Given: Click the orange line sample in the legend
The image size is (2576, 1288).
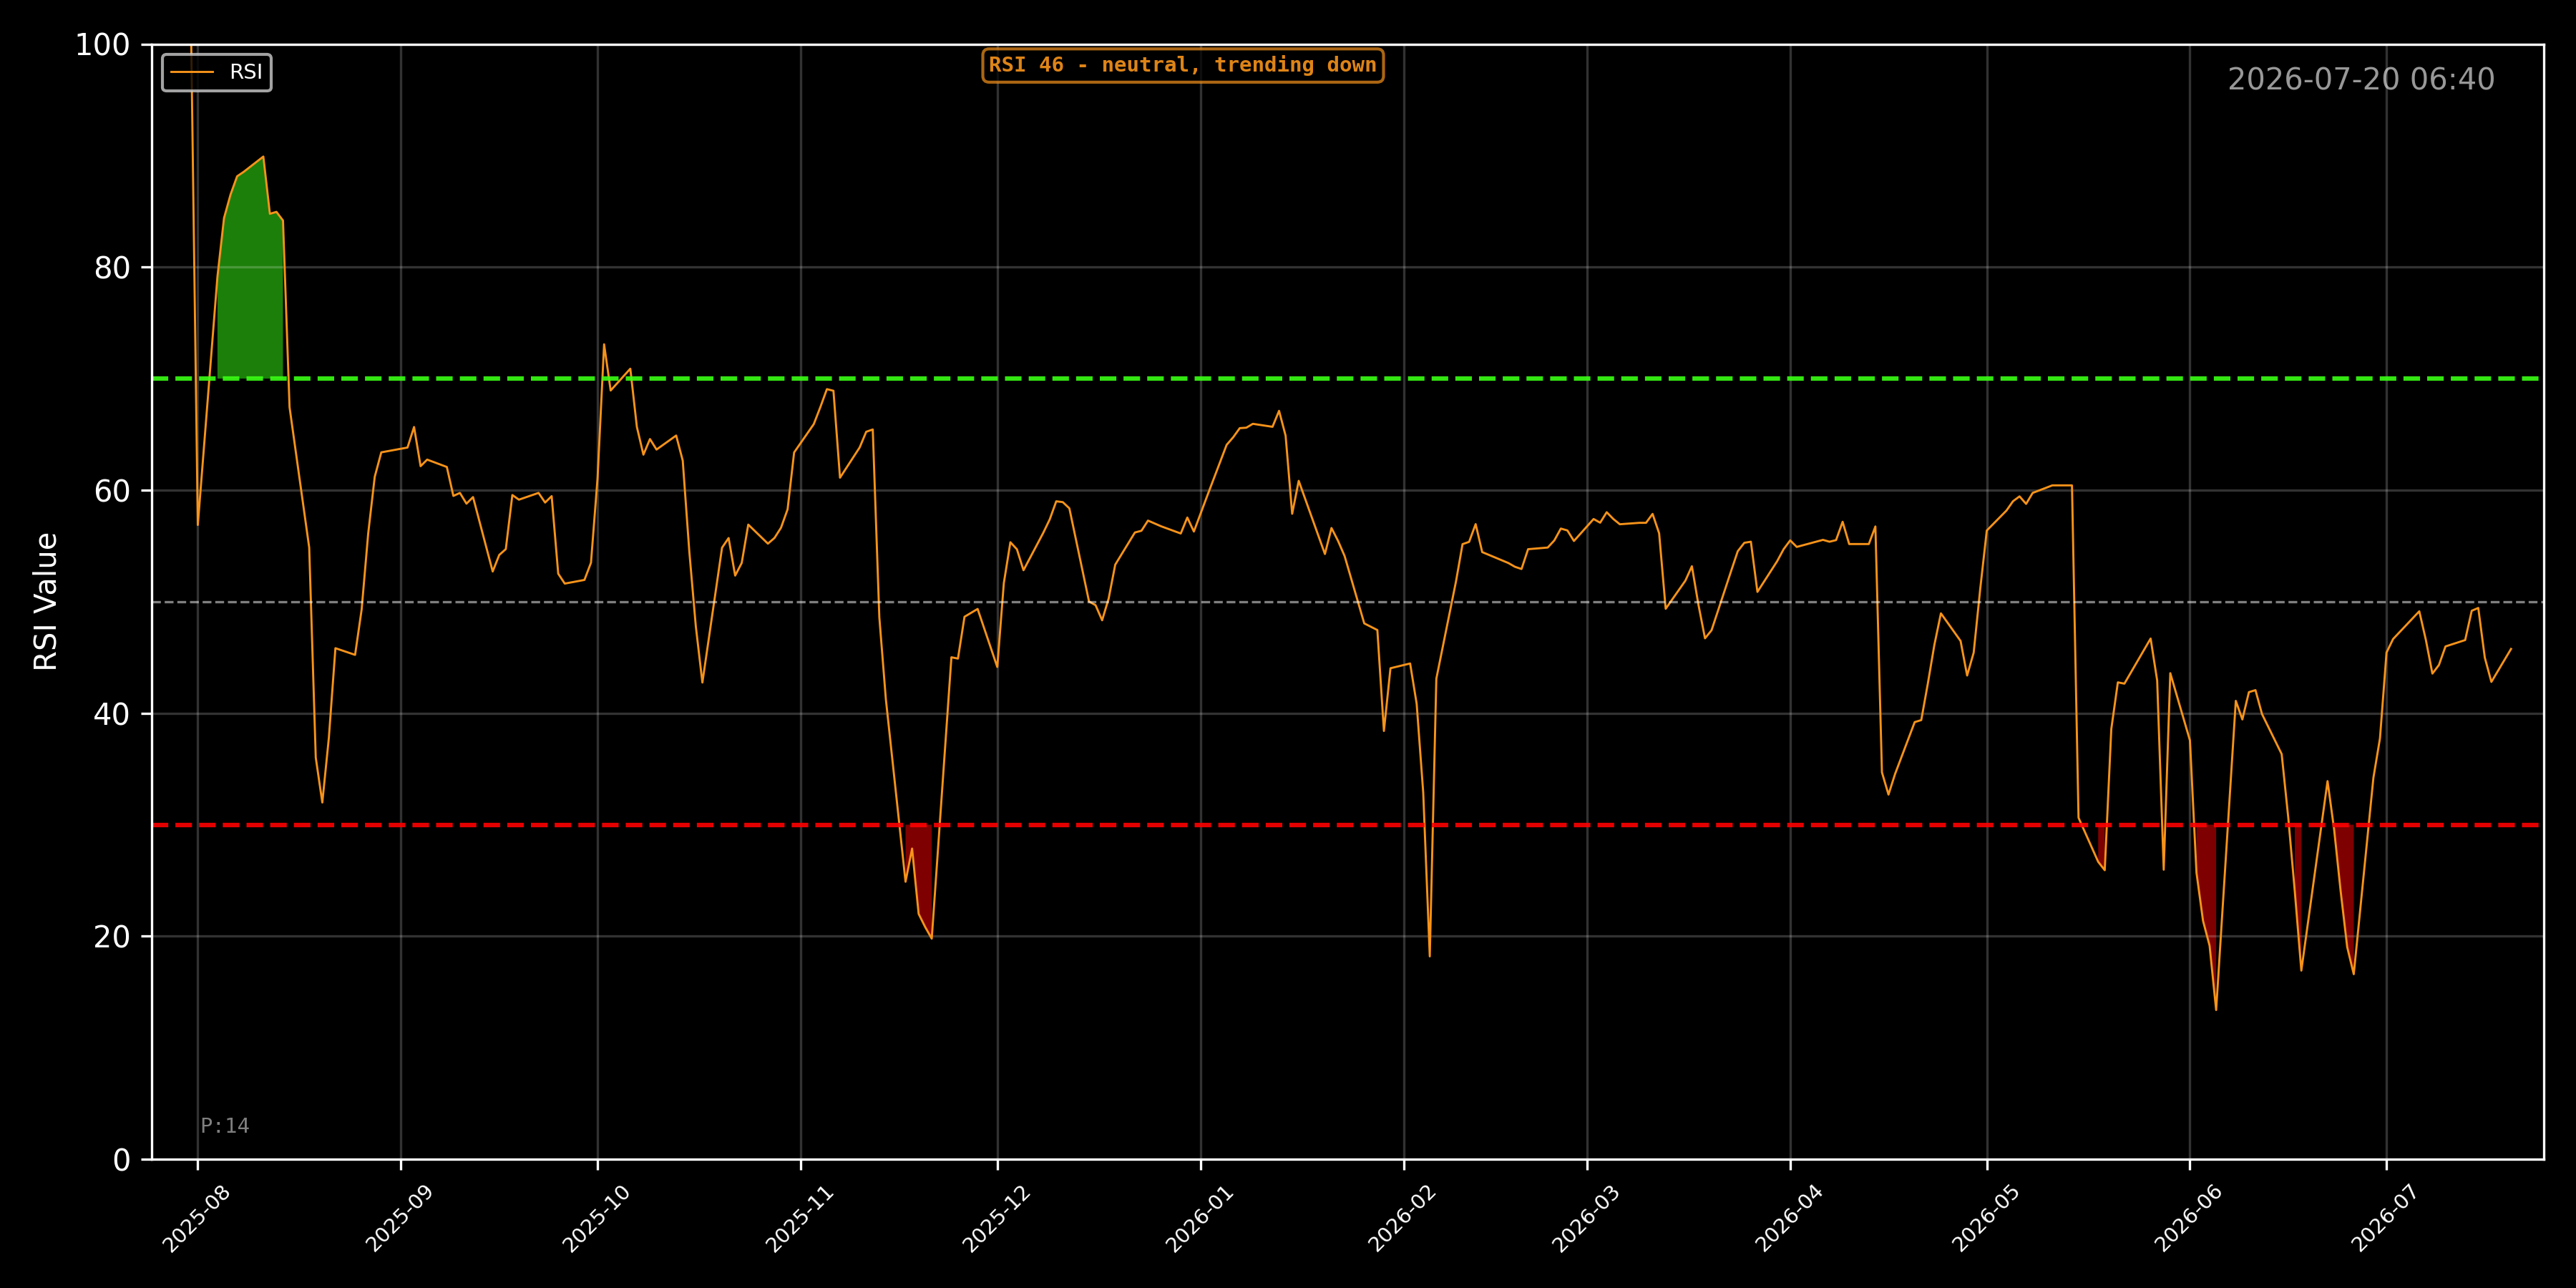Looking at the screenshot, I should (x=192, y=72).
